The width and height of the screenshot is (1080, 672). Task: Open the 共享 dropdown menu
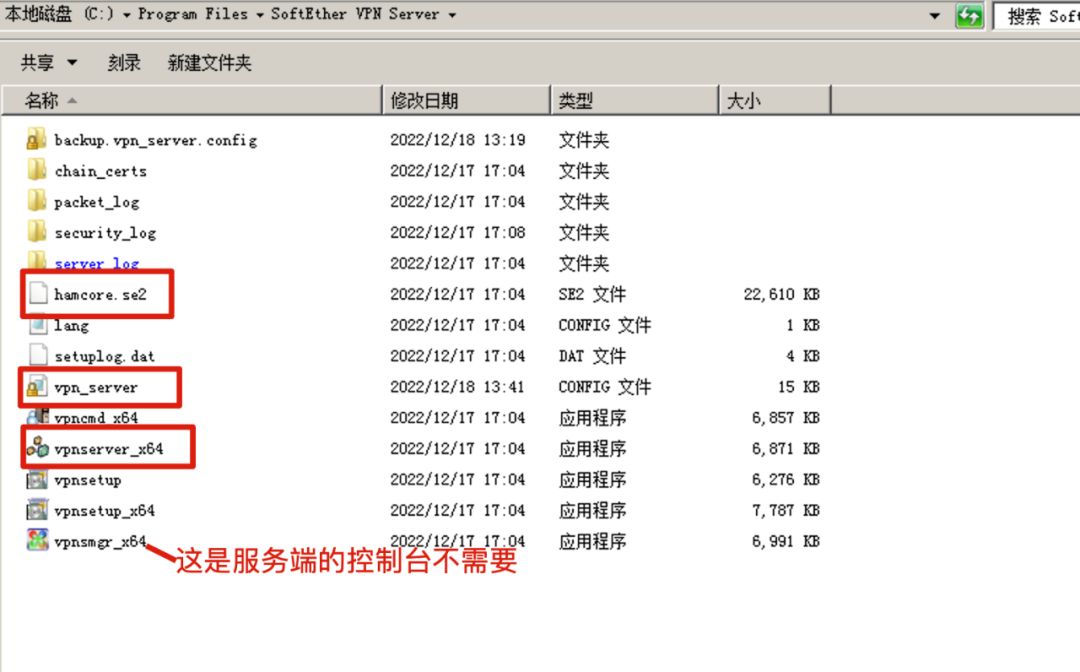click(48, 63)
